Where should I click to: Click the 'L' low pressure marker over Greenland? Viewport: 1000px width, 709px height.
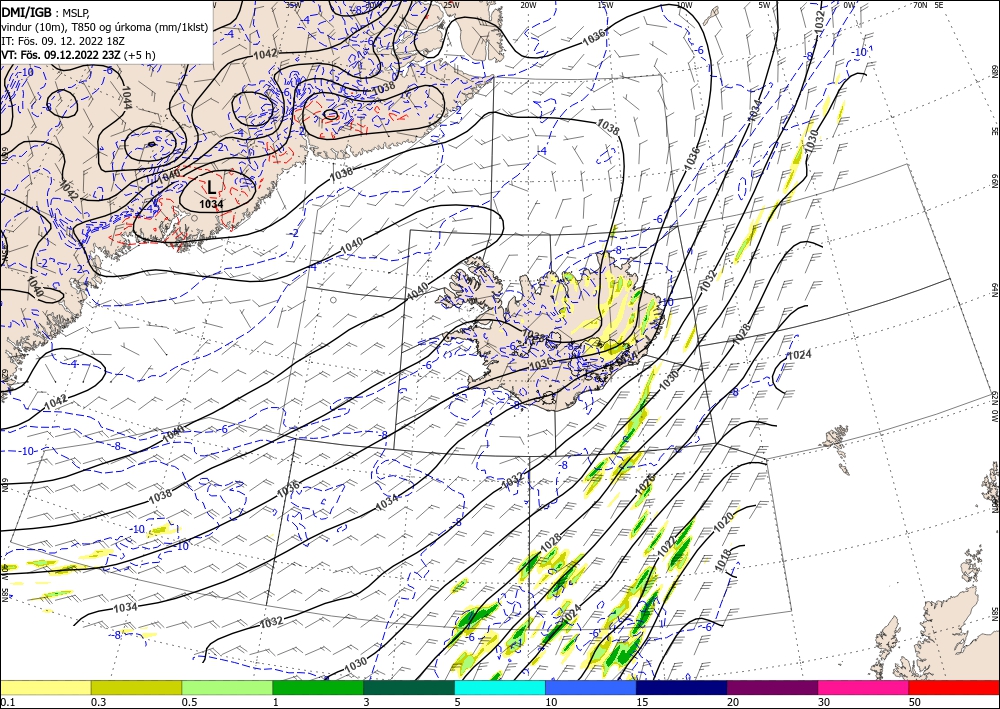(x=211, y=187)
